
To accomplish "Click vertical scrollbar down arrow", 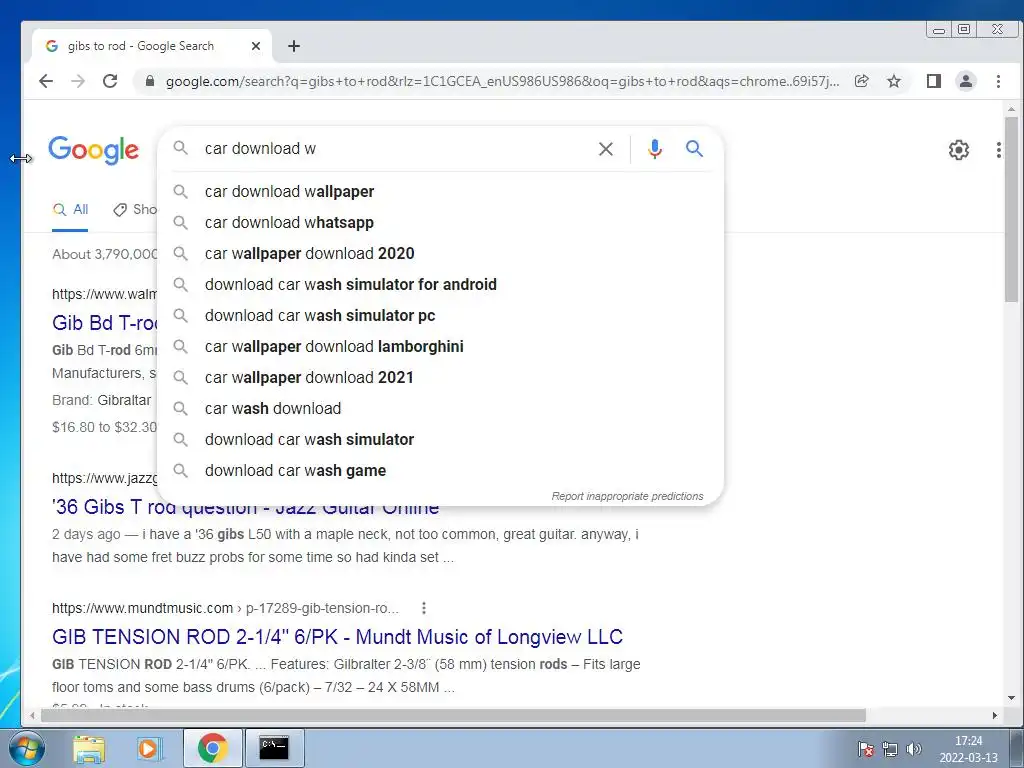I will tap(1011, 698).
